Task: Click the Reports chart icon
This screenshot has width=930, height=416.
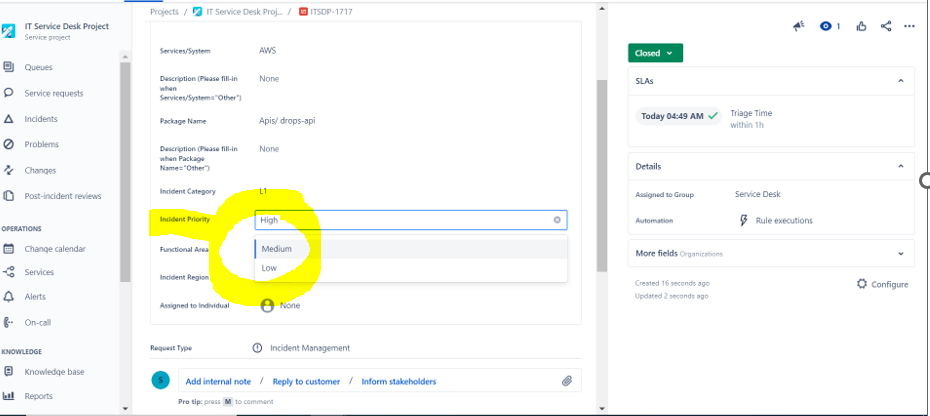Action: click(8, 396)
